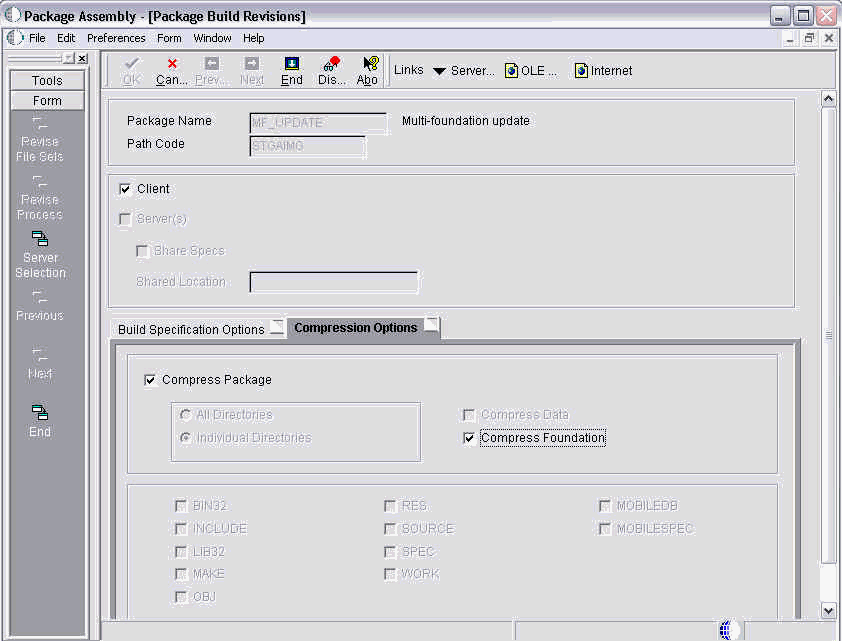Open the Window menu

[212, 38]
